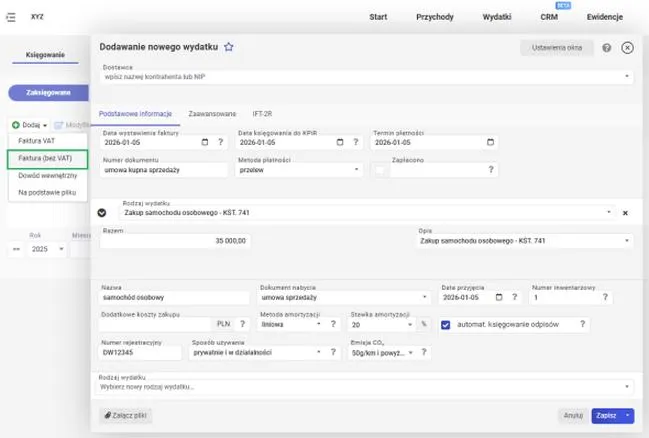
Task: Open the Ewidencje menu
Action: point(605,17)
